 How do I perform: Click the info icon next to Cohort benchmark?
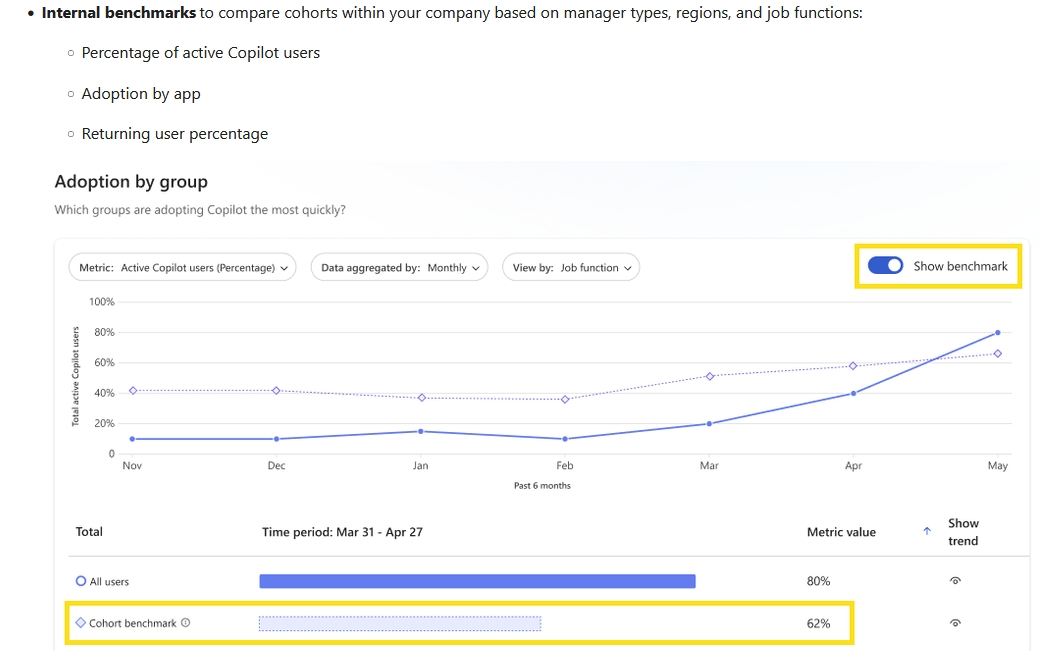(x=186, y=623)
